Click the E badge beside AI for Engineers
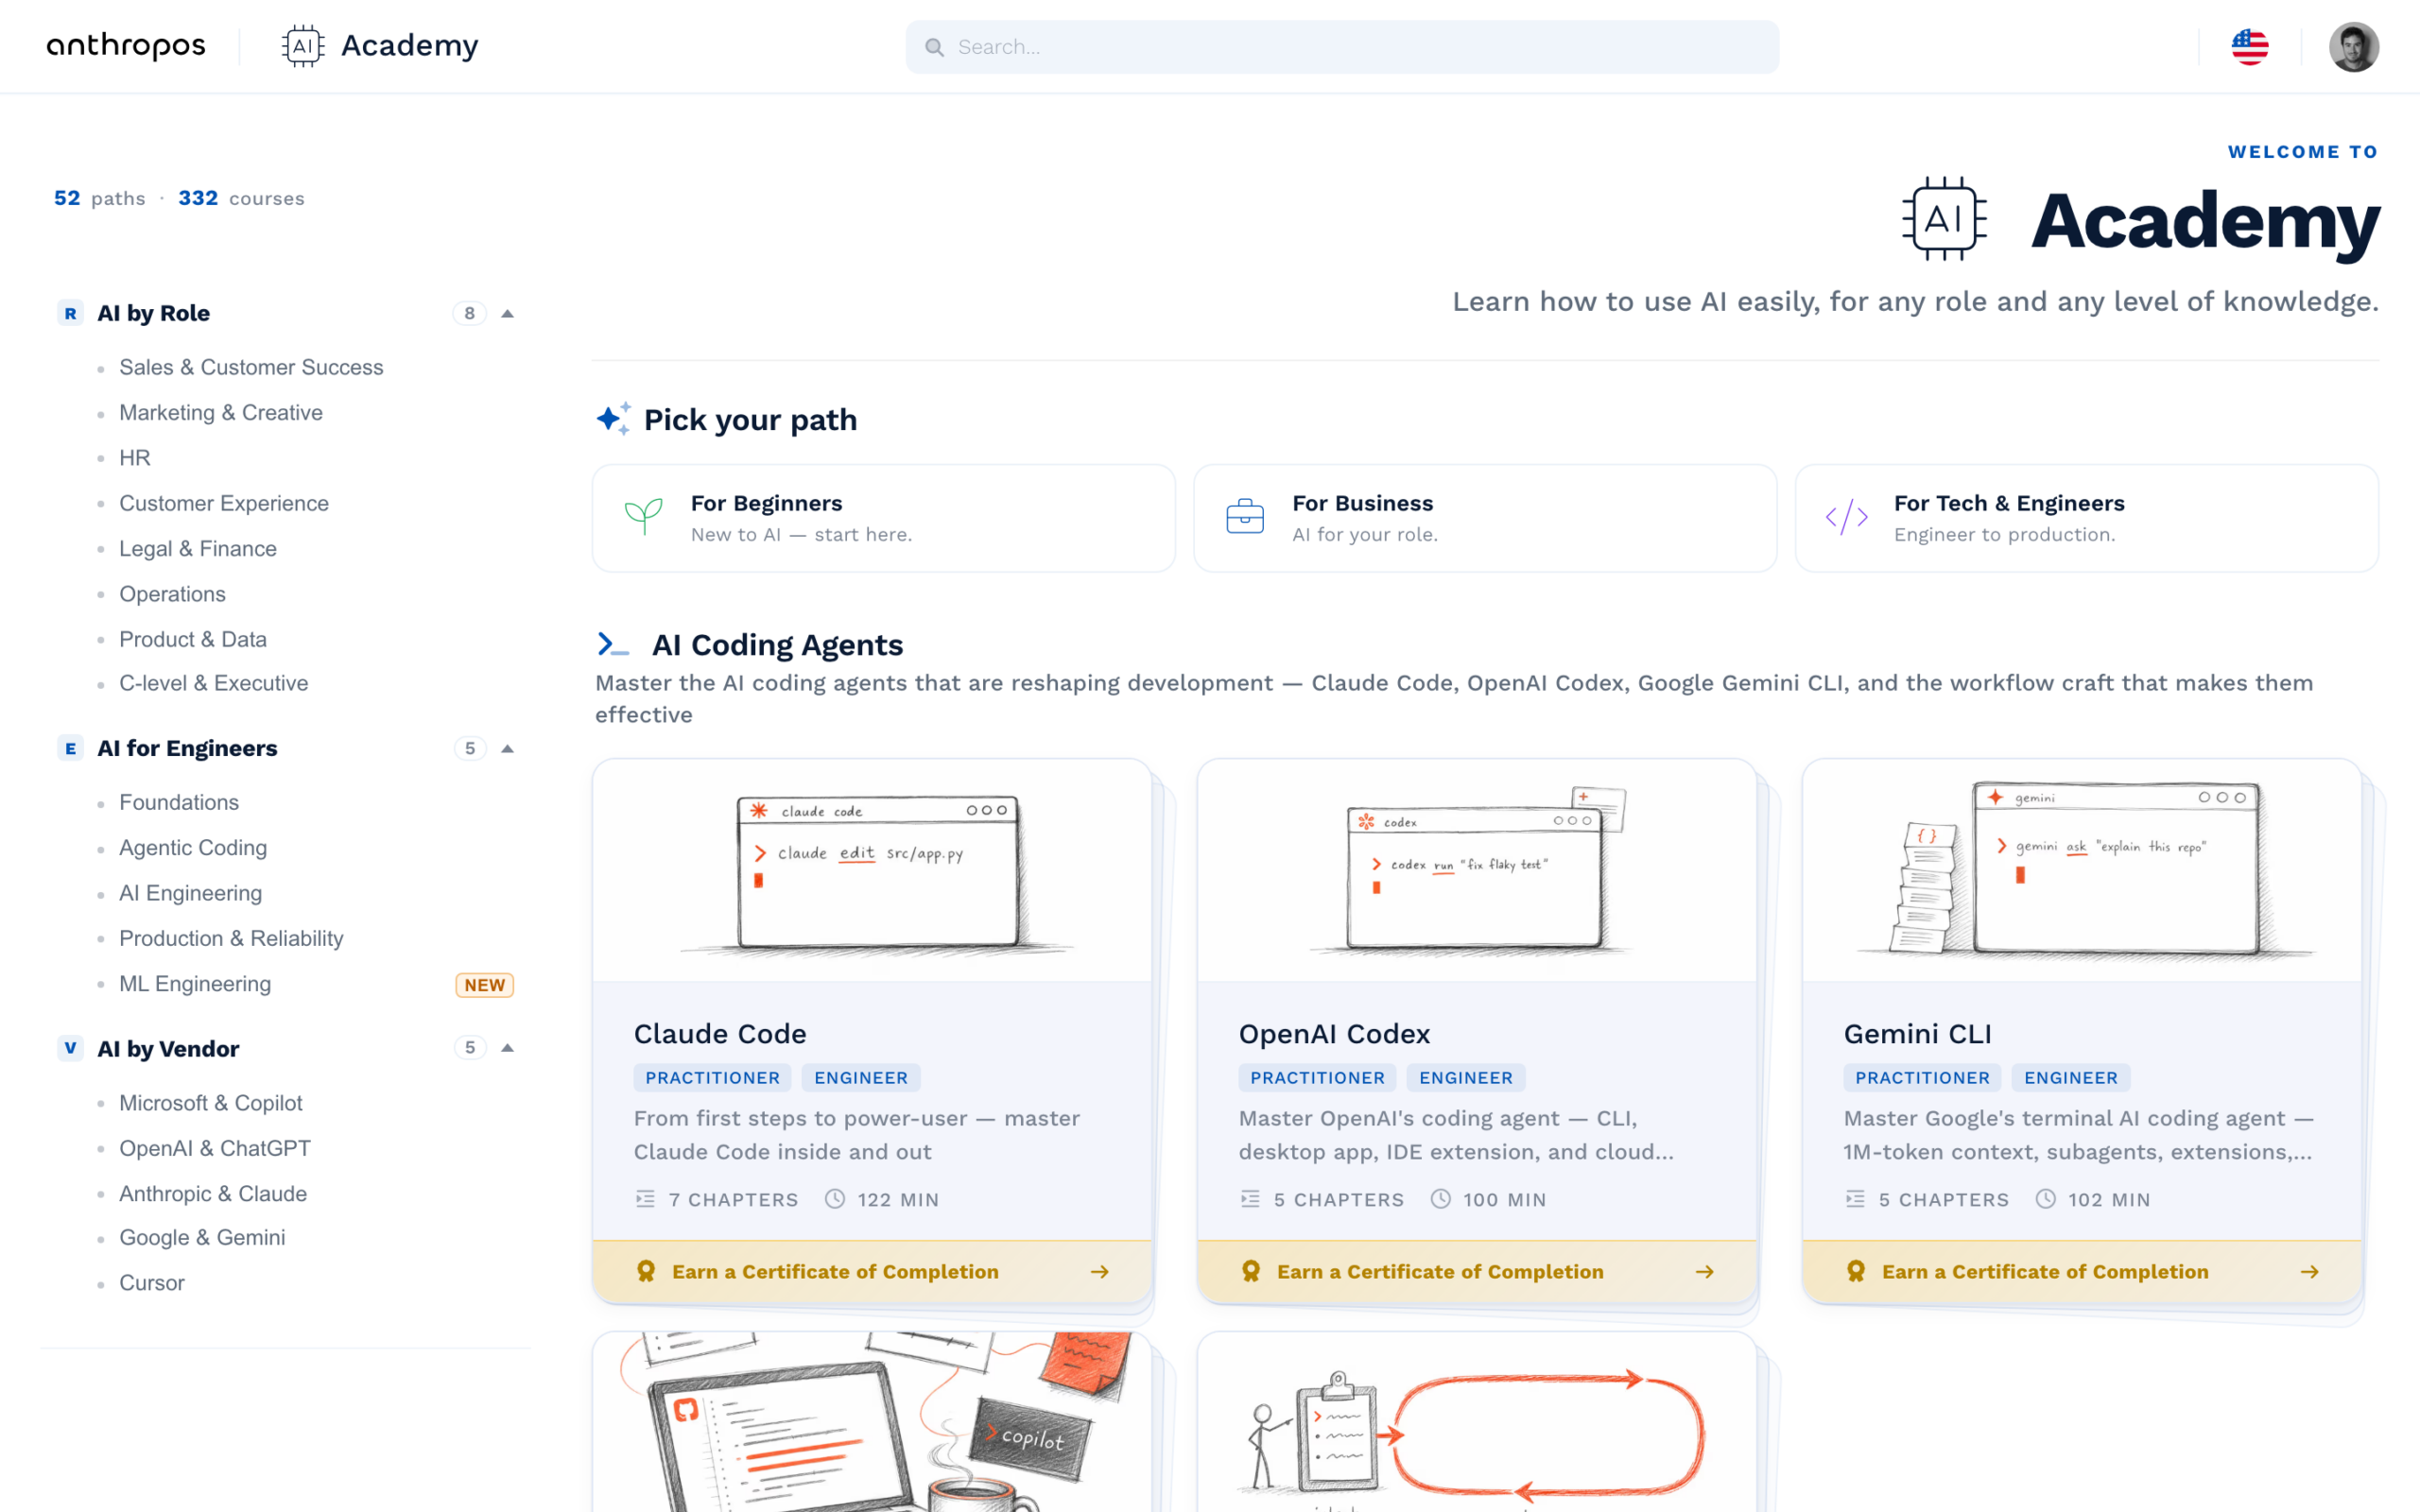This screenshot has width=2420, height=1512. click(x=70, y=748)
